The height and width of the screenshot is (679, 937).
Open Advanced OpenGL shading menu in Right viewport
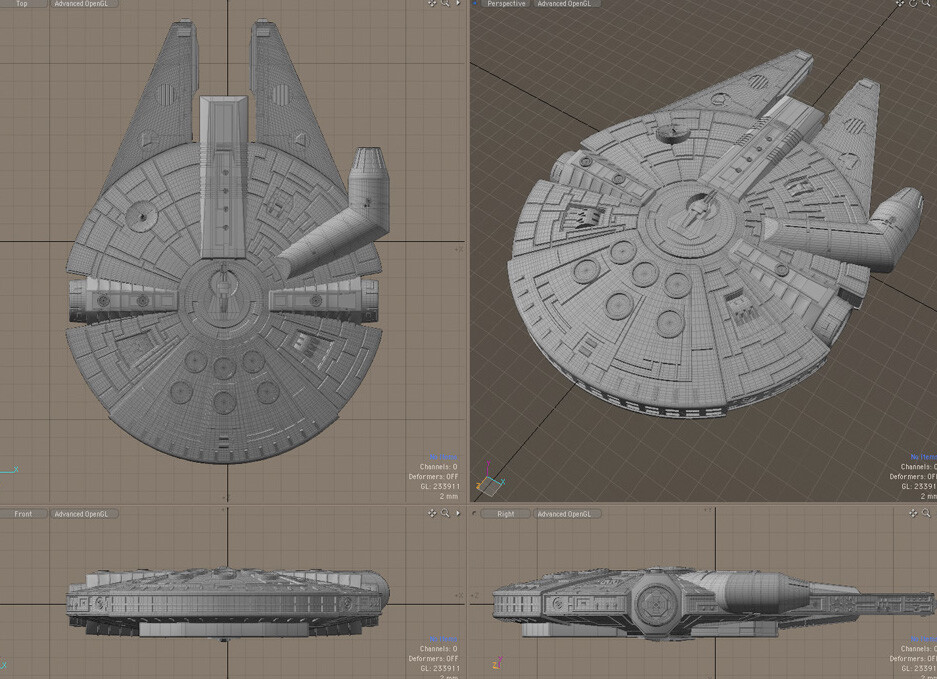point(567,513)
